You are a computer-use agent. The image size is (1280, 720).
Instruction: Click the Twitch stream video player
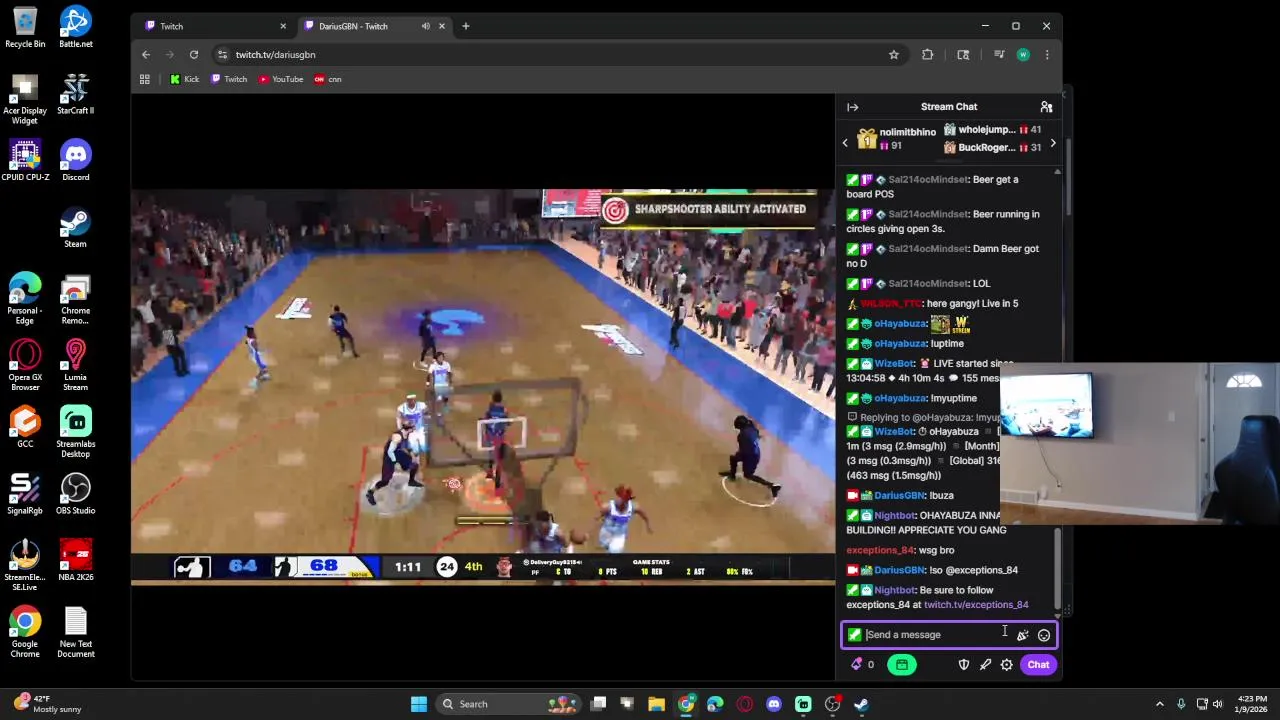[x=483, y=385]
